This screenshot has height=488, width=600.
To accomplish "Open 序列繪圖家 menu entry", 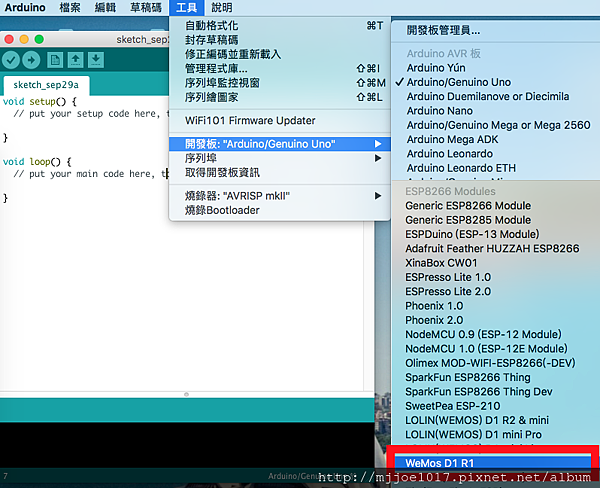I will [x=279, y=97].
